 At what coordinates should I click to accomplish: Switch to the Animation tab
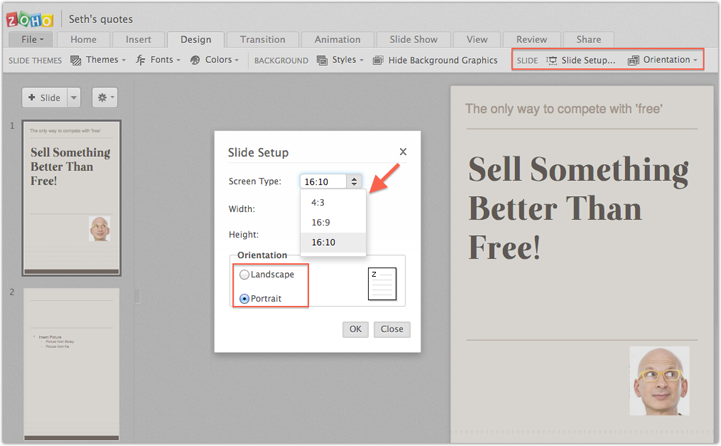(338, 40)
